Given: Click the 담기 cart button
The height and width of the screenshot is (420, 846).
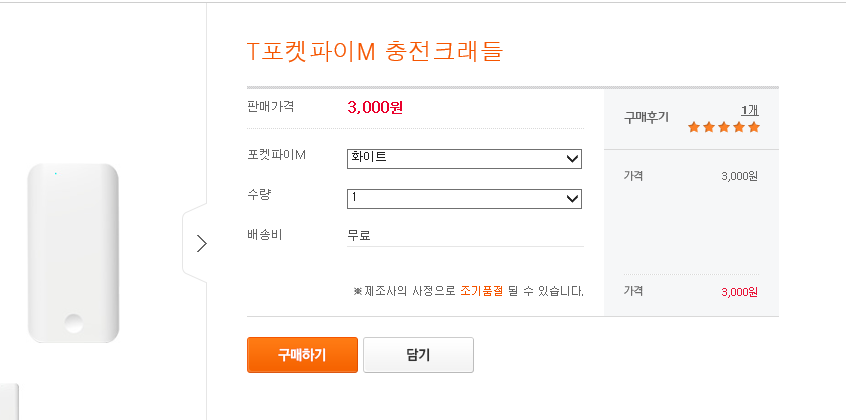Looking at the screenshot, I should pyautogui.click(x=418, y=355).
